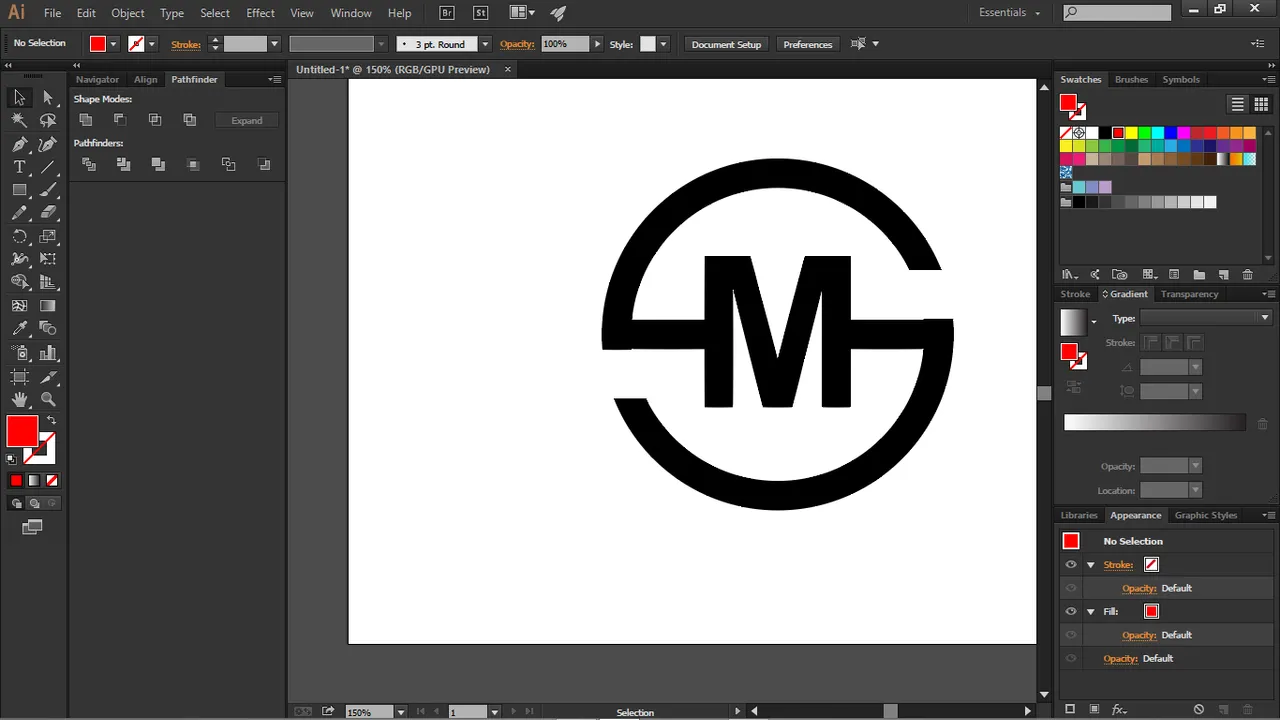Switch to the Graphic Styles tab
This screenshot has height=720, width=1280.
[x=1206, y=515]
